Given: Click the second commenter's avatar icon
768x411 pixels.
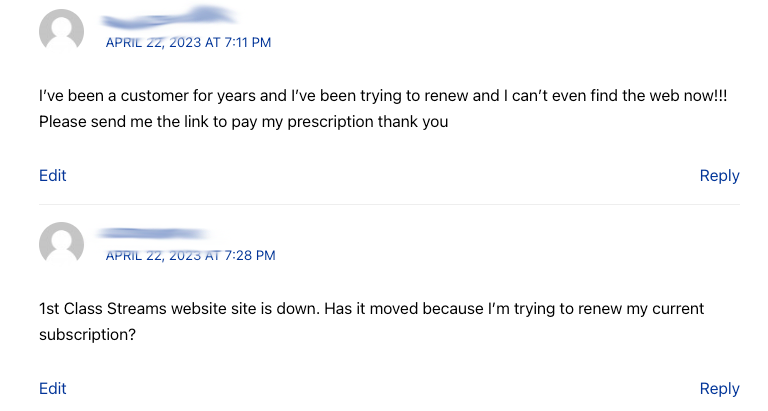Looking at the screenshot, I should (61, 242).
